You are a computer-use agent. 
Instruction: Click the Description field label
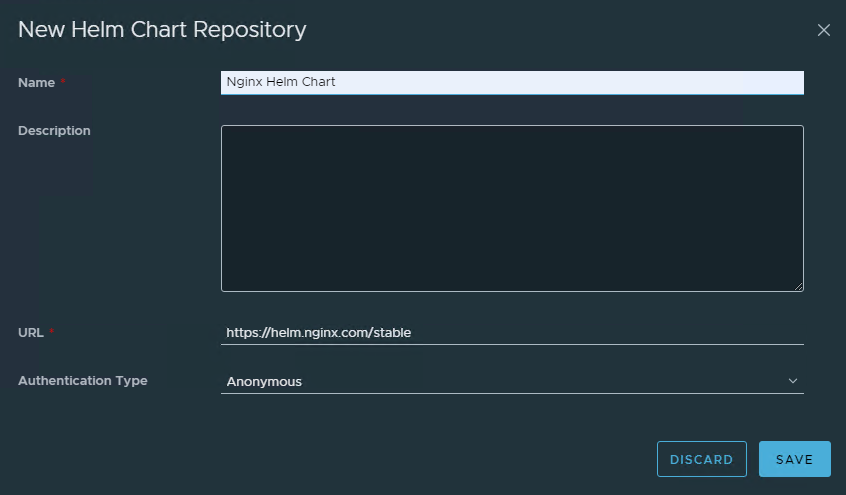pos(54,130)
